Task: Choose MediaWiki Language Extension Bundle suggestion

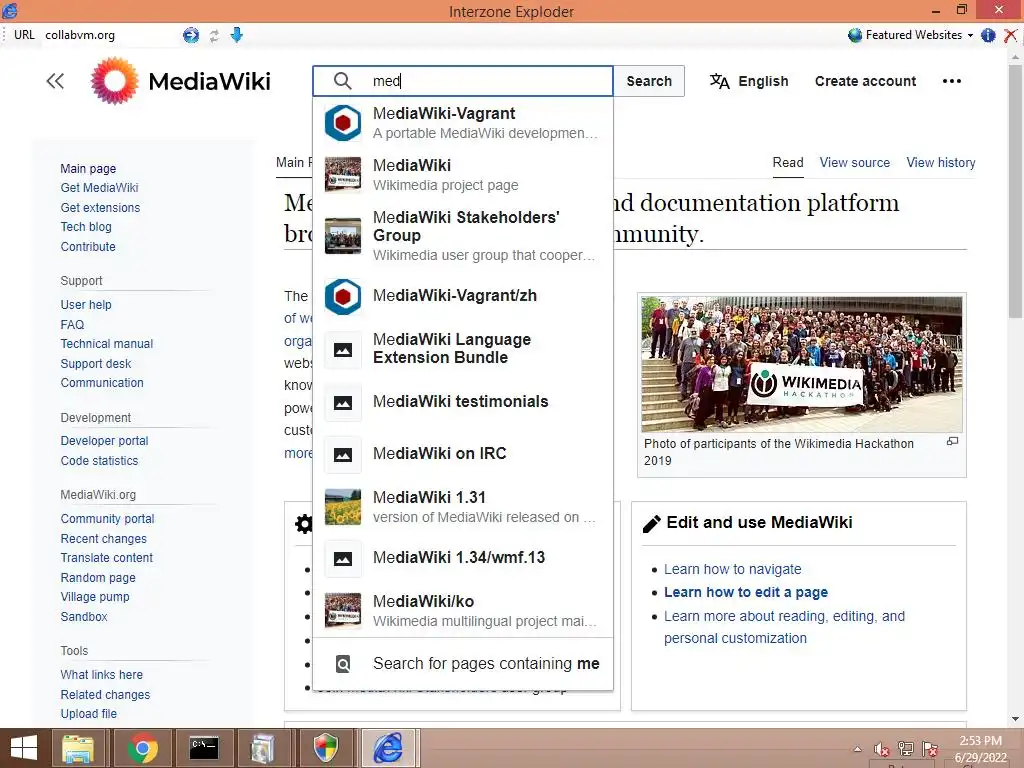Action: (x=463, y=349)
